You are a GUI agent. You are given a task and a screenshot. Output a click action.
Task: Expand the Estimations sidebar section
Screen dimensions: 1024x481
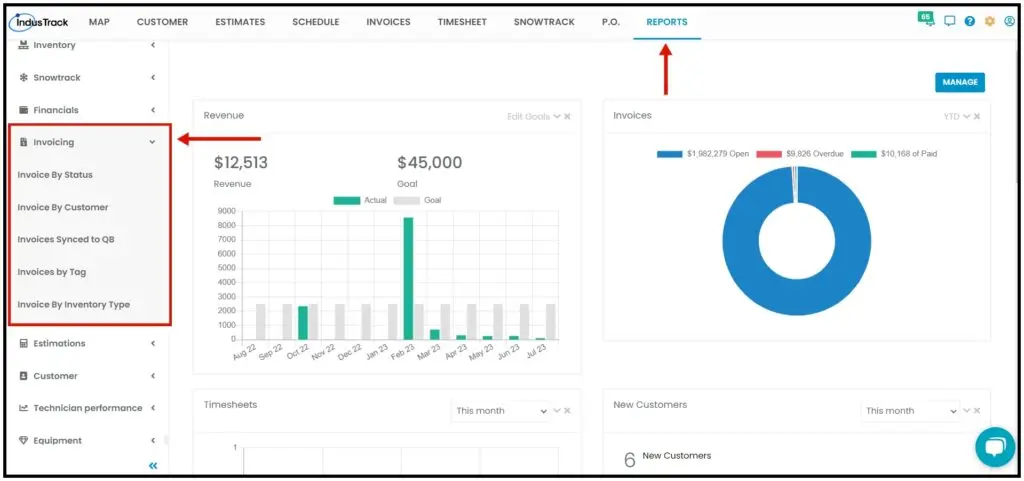point(153,343)
